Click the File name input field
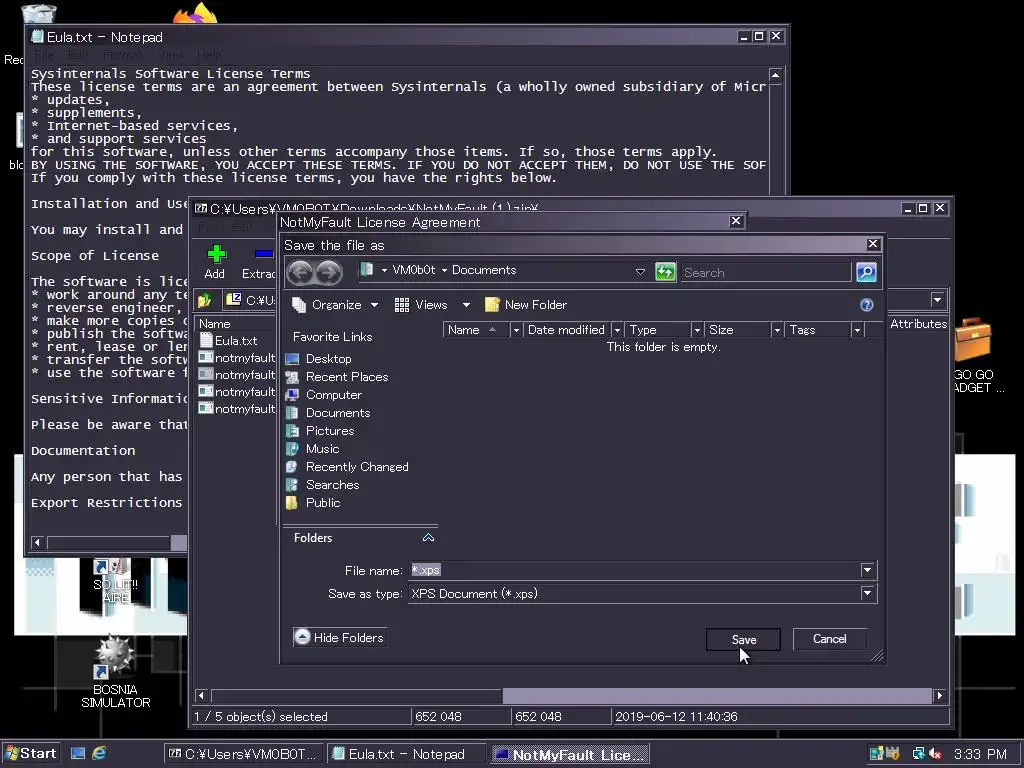Screen dimensions: 1024x768 coord(635,570)
